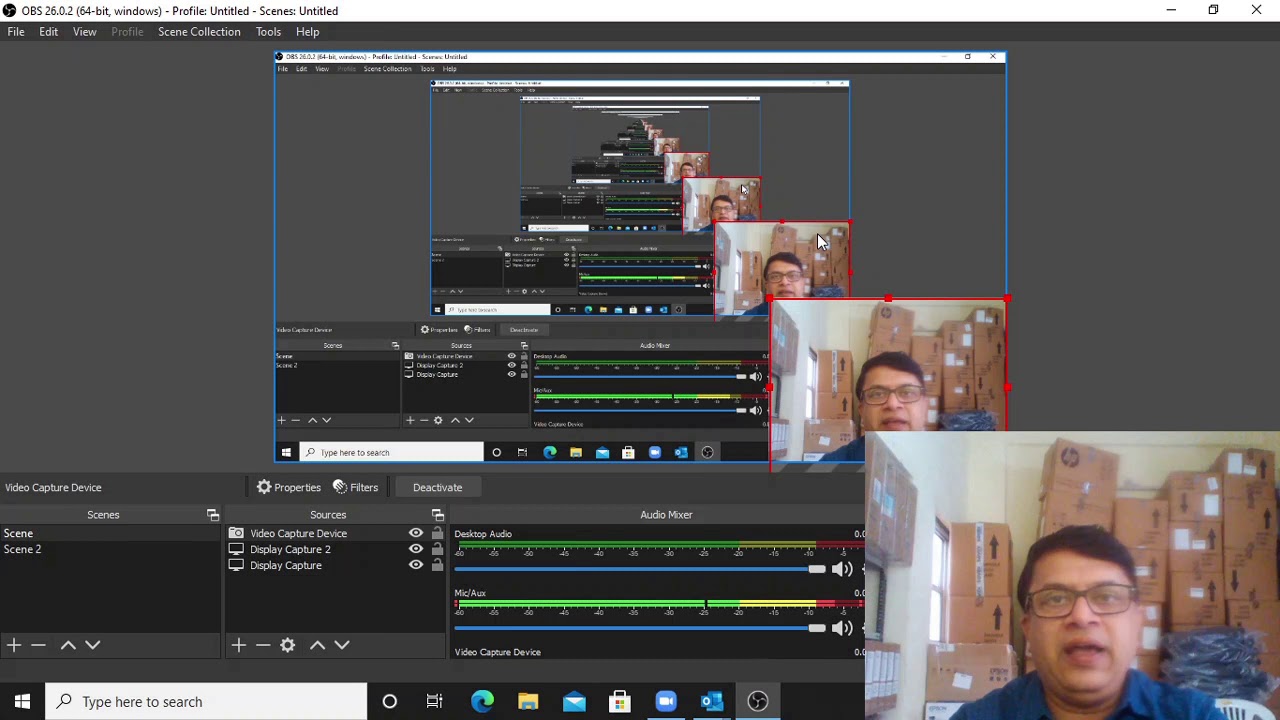Screen dimensions: 1280x720
Task: Add a new scene with plus icon
Action: (14, 645)
